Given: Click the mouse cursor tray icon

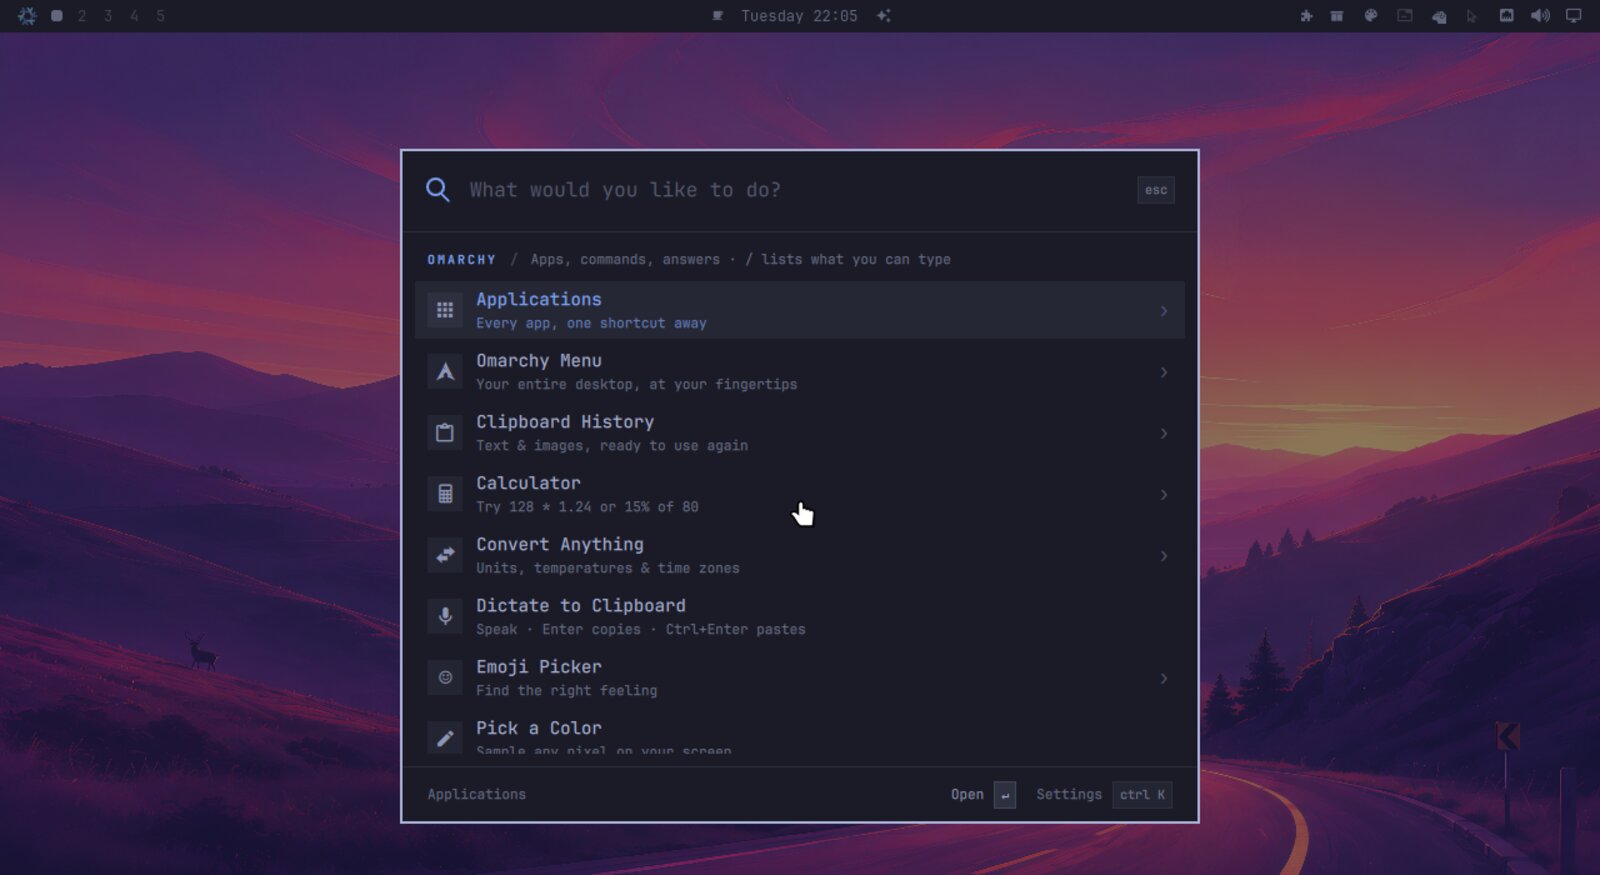Looking at the screenshot, I should (1472, 17).
